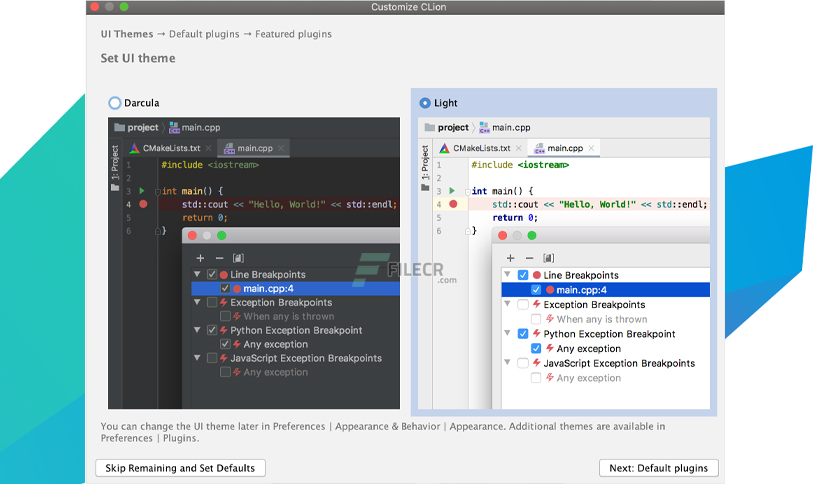Toggle Python Exception Breakpoint checkbox in Darcula preview
The width and height of the screenshot is (836, 484).
pyautogui.click(x=212, y=330)
